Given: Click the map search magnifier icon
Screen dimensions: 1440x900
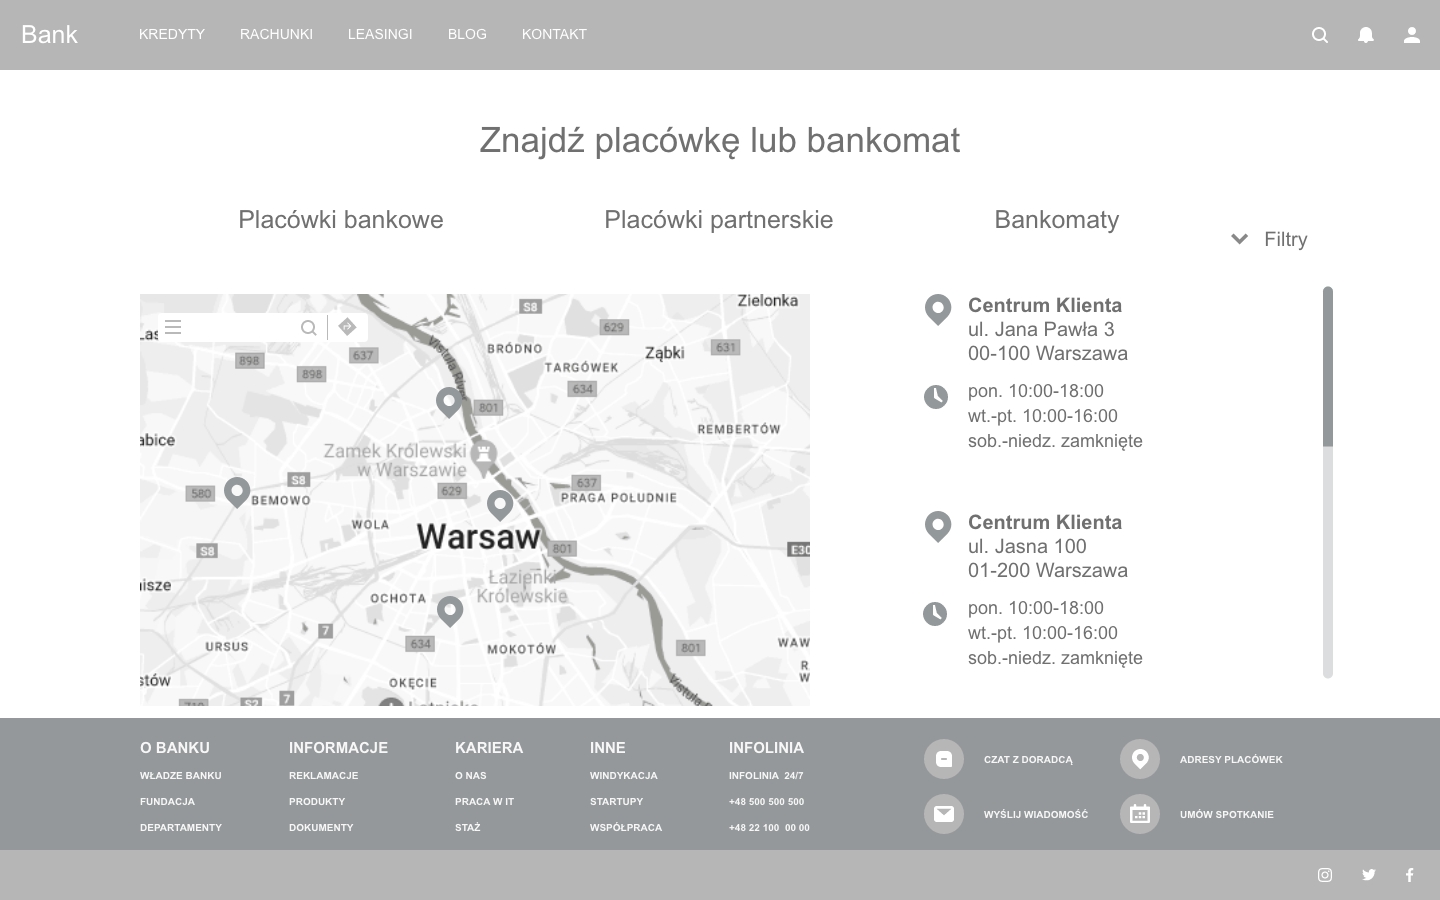Looking at the screenshot, I should (x=308, y=328).
